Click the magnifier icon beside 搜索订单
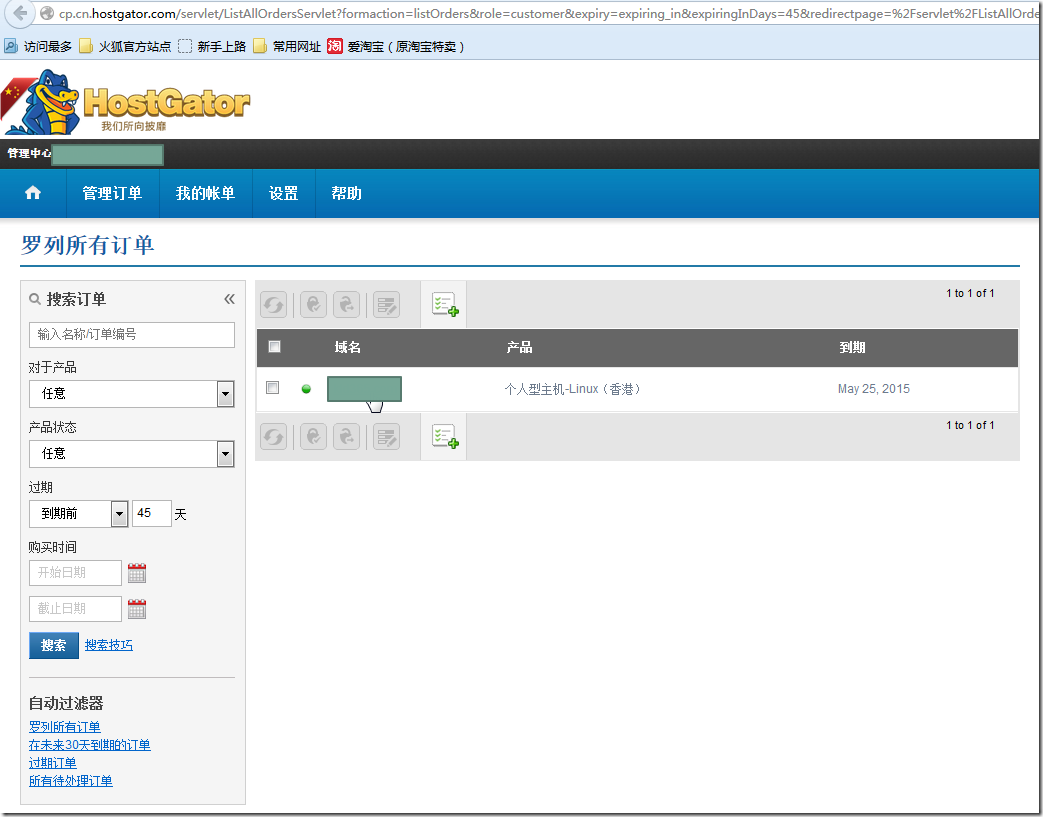This screenshot has height=817, width=1043. pyautogui.click(x=35, y=299)
